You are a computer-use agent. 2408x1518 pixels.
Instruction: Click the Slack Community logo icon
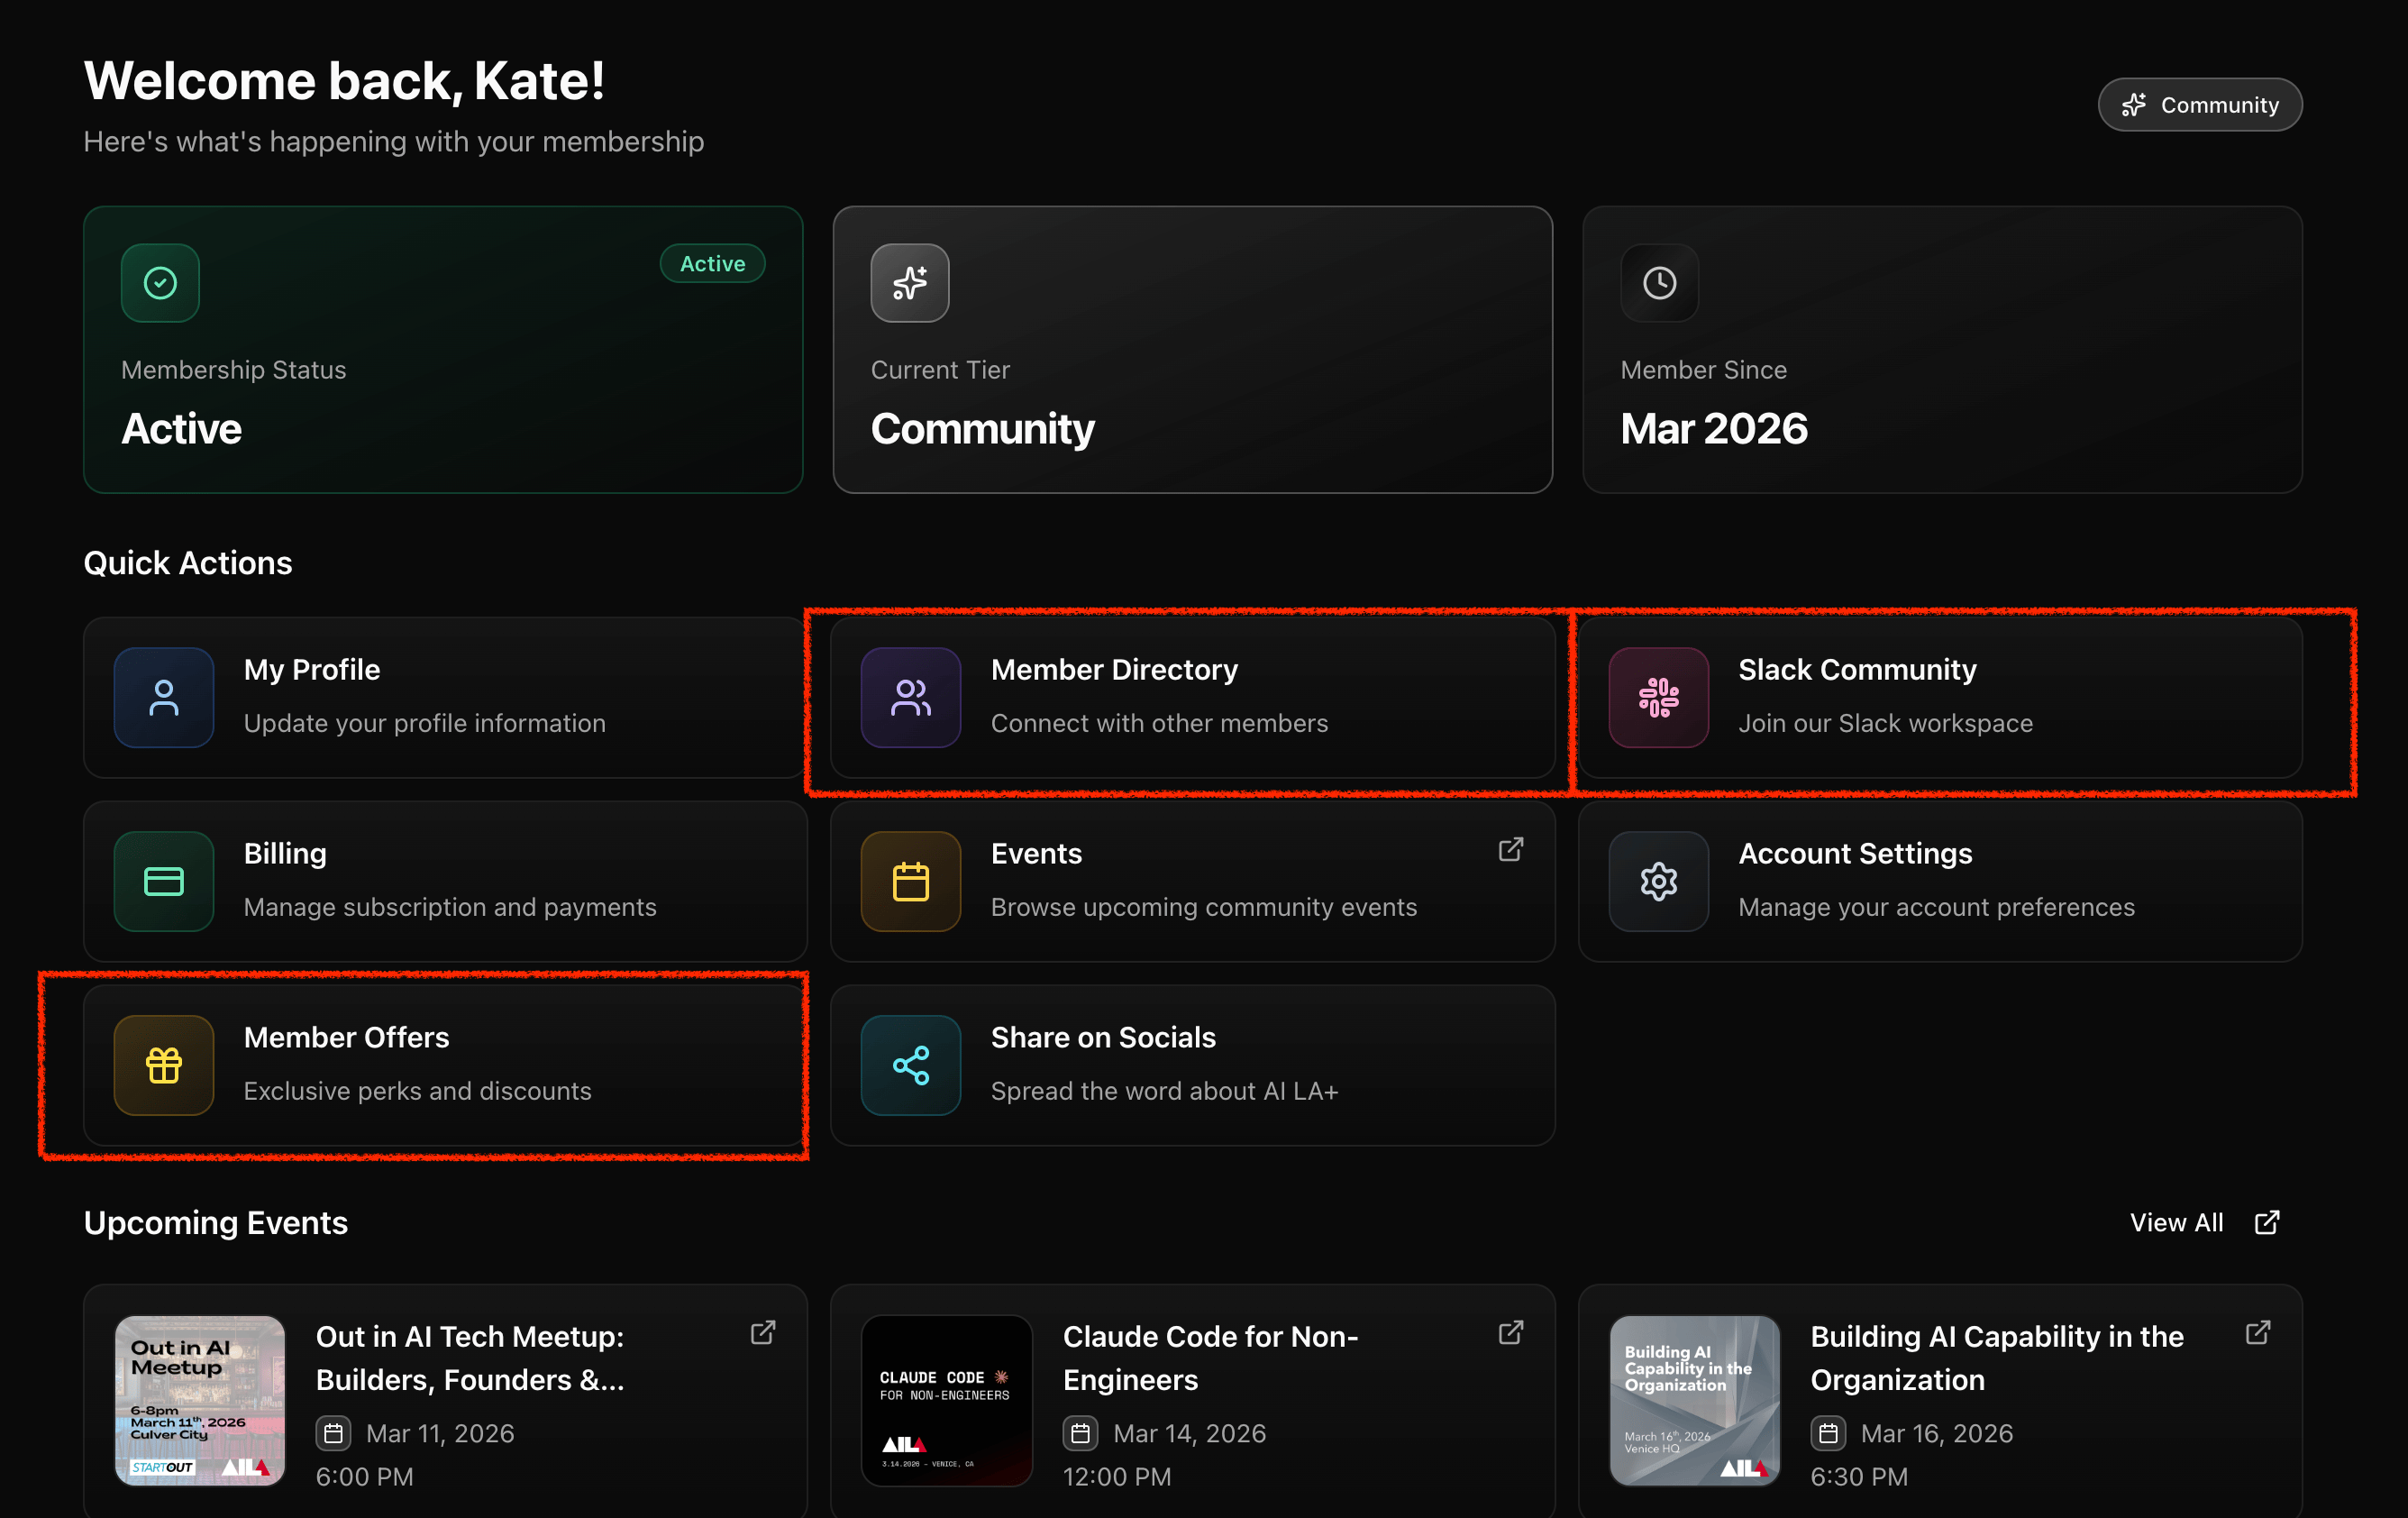point(1658,697)
